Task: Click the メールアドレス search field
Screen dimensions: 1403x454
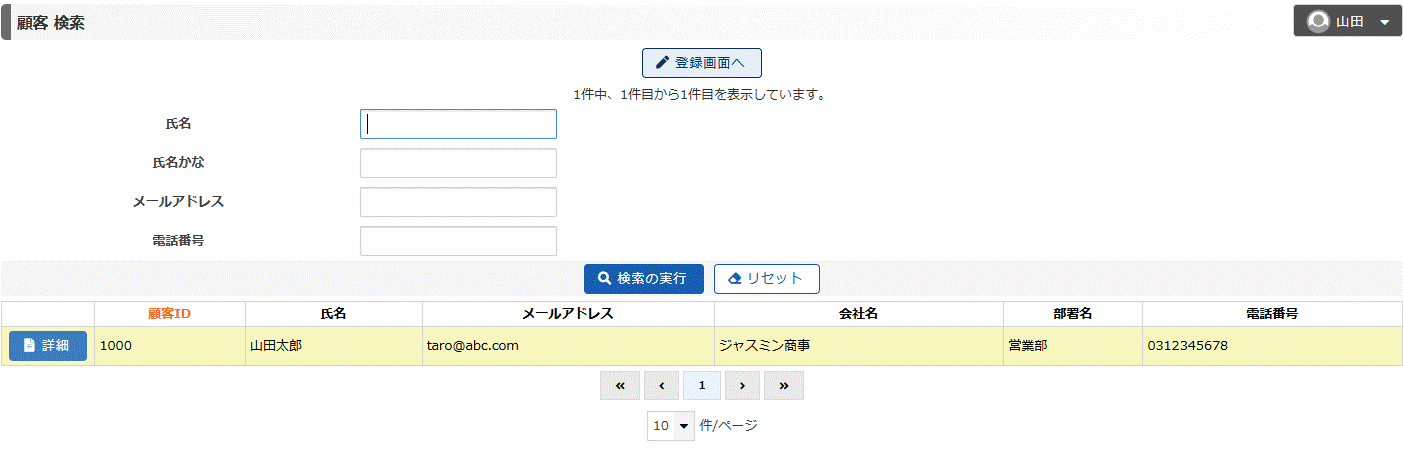Action: click(458, 202)
